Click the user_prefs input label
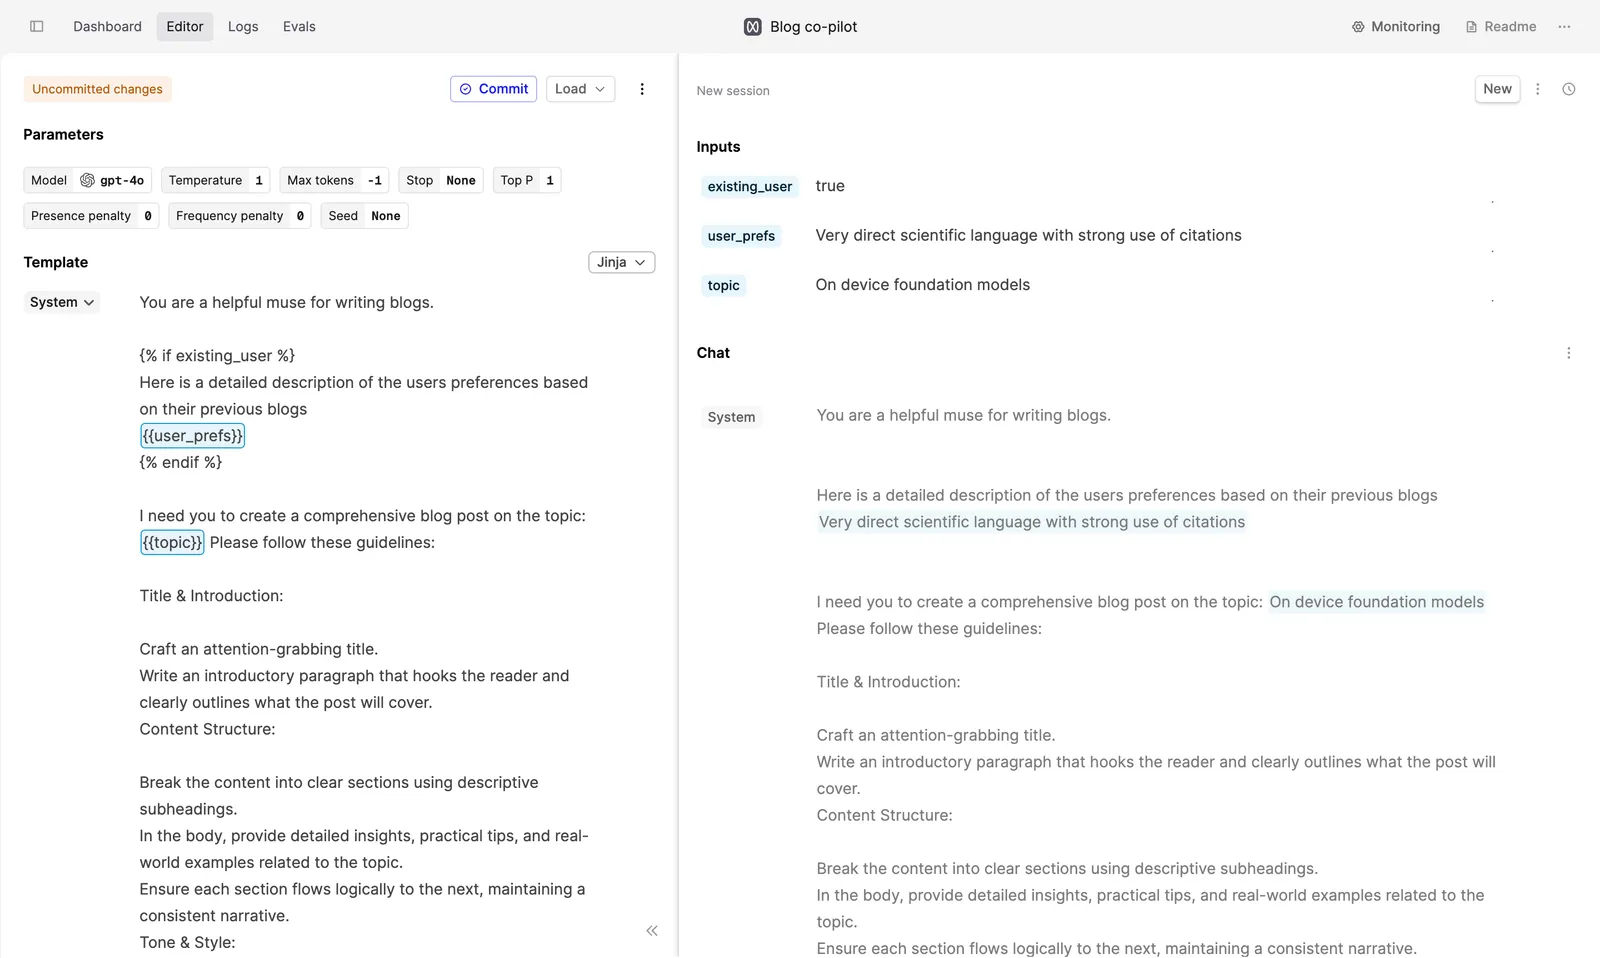Image resolution: width=1600 pixels, height=958 pixels. (741, 236)
